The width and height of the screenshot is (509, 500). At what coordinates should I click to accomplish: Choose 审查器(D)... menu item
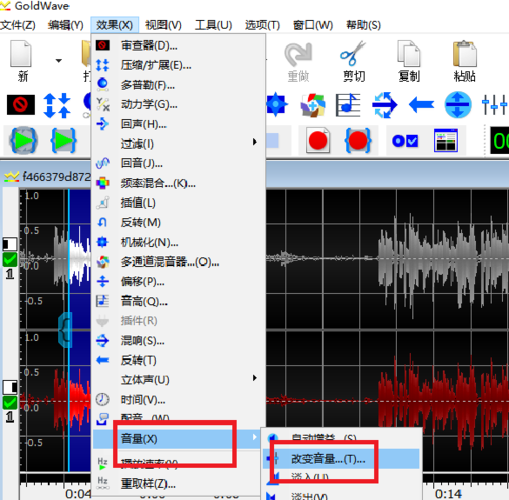click(x=178, y=45)
